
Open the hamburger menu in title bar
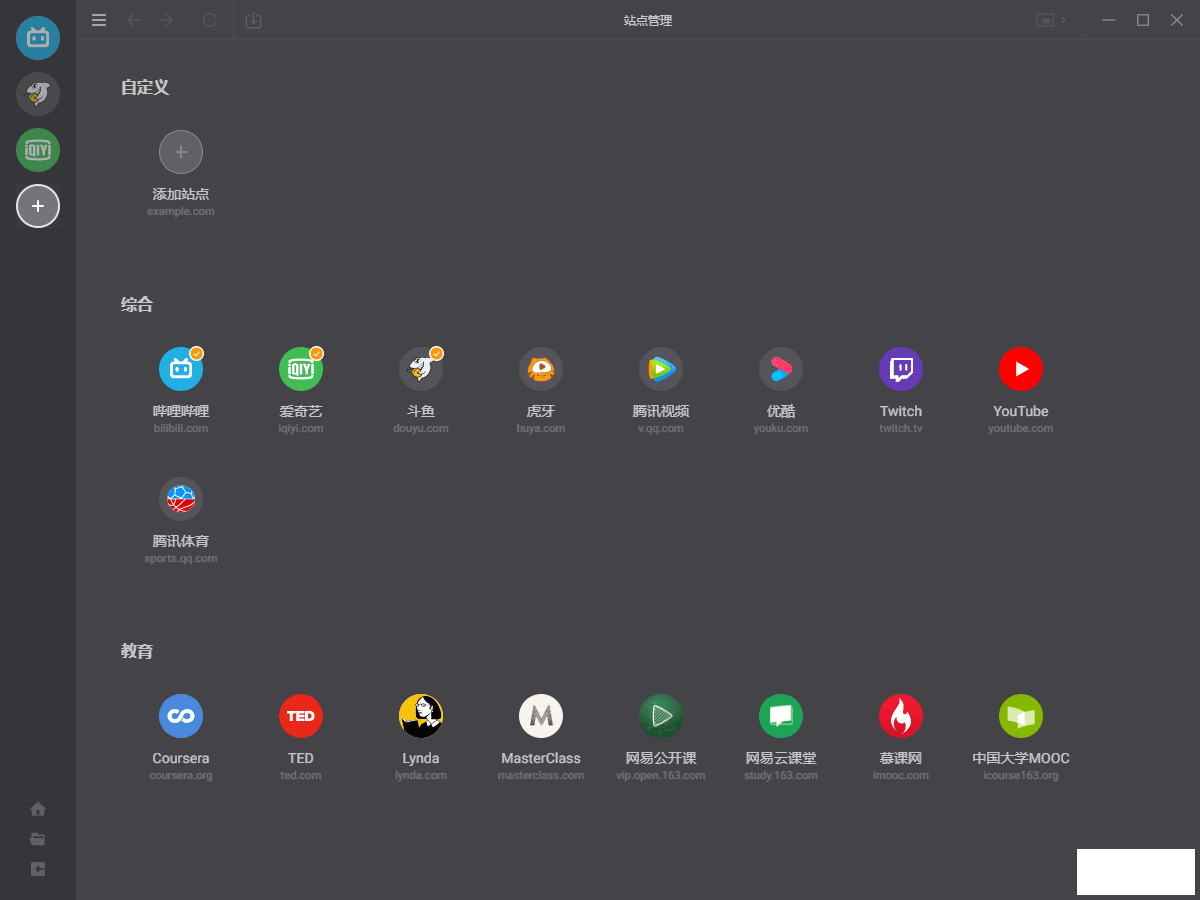click(99, 20)
